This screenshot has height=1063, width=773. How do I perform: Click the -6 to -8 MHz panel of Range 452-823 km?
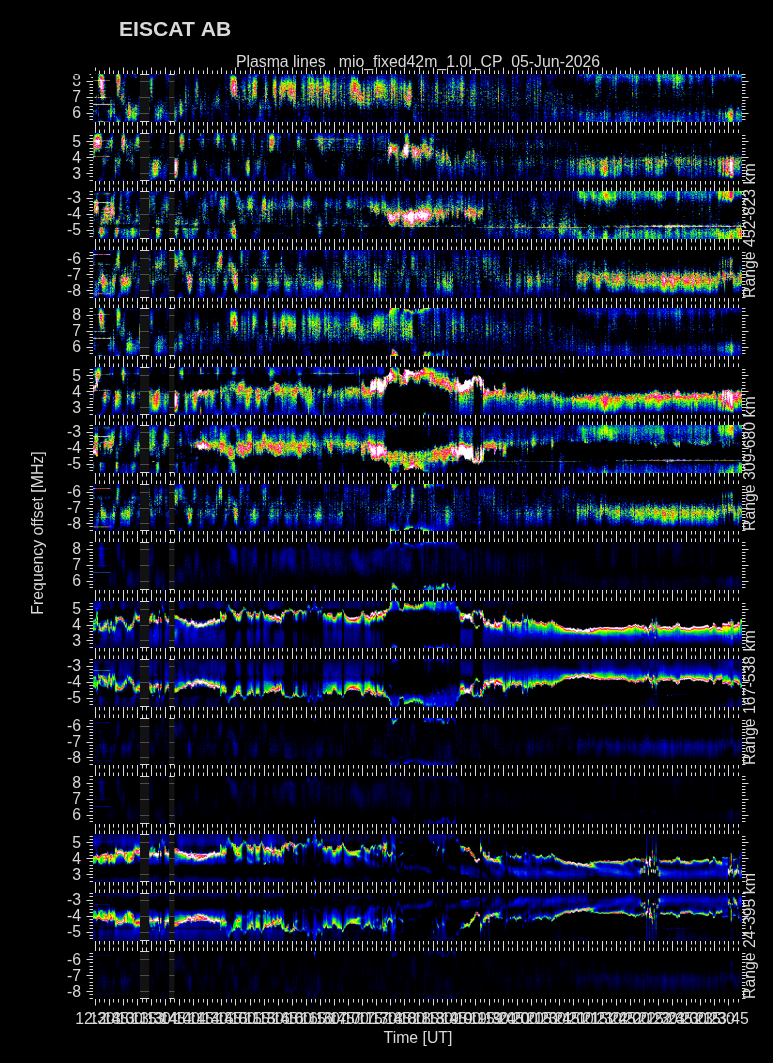coord(418,274)
